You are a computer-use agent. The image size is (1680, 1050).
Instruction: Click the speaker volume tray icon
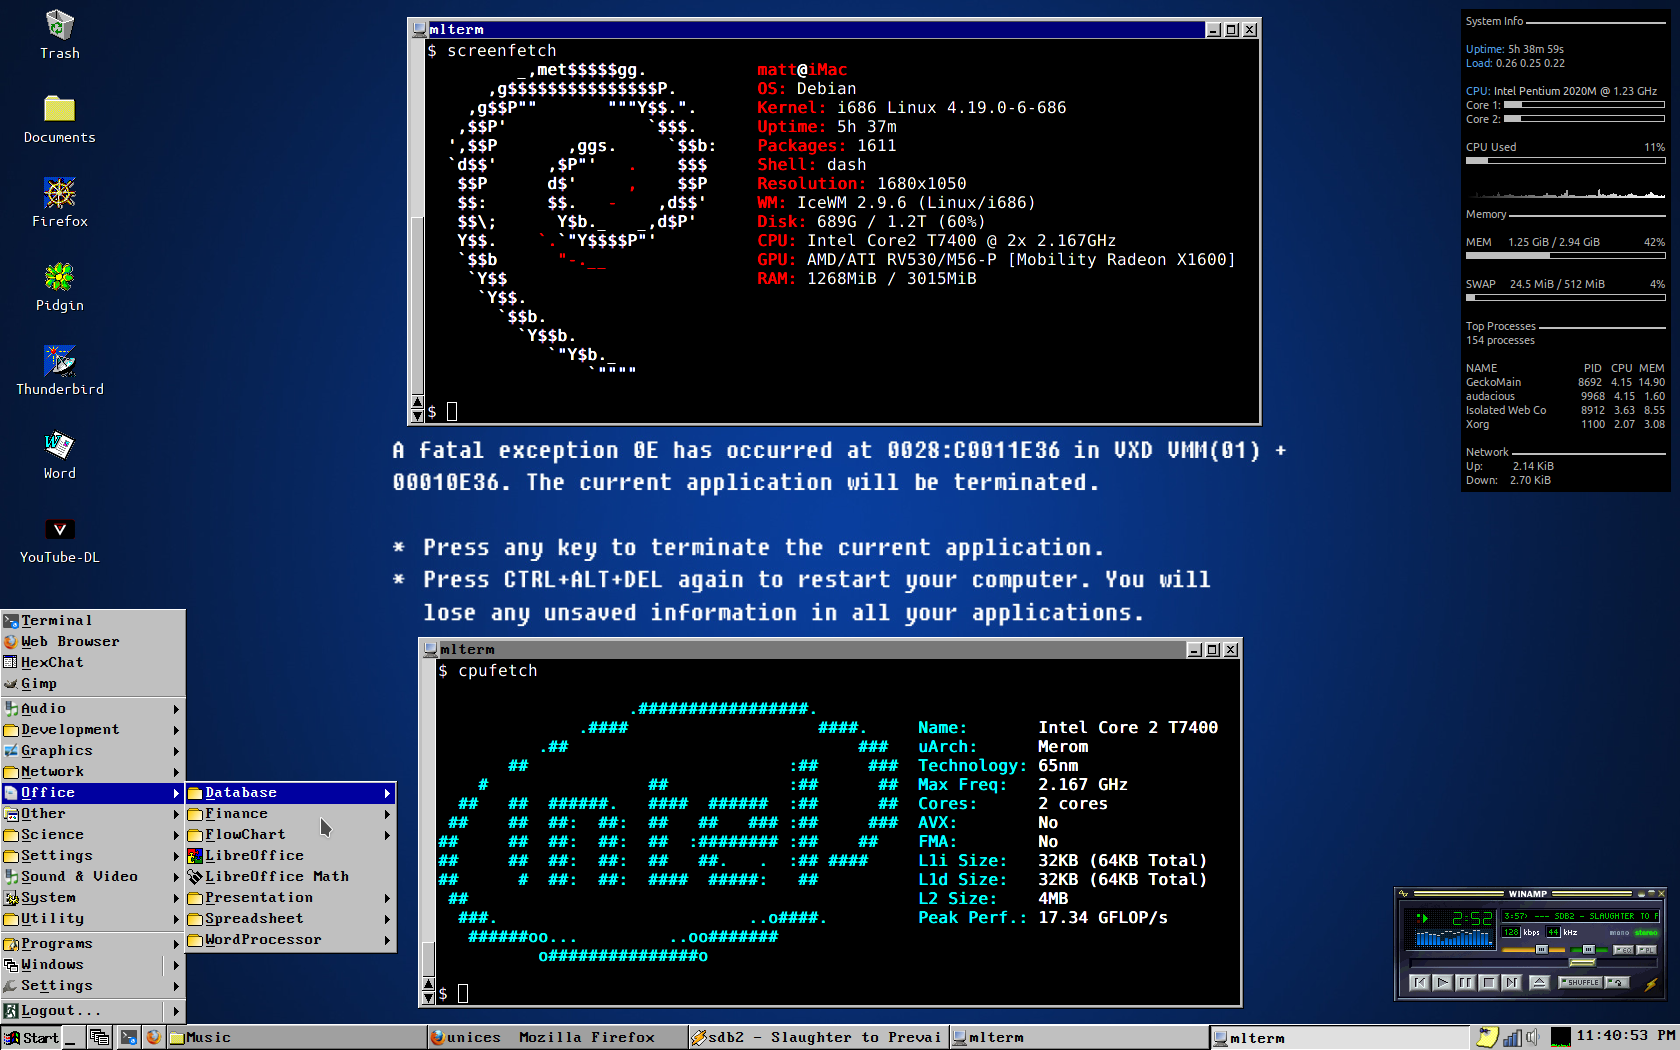[1533, 1037]
